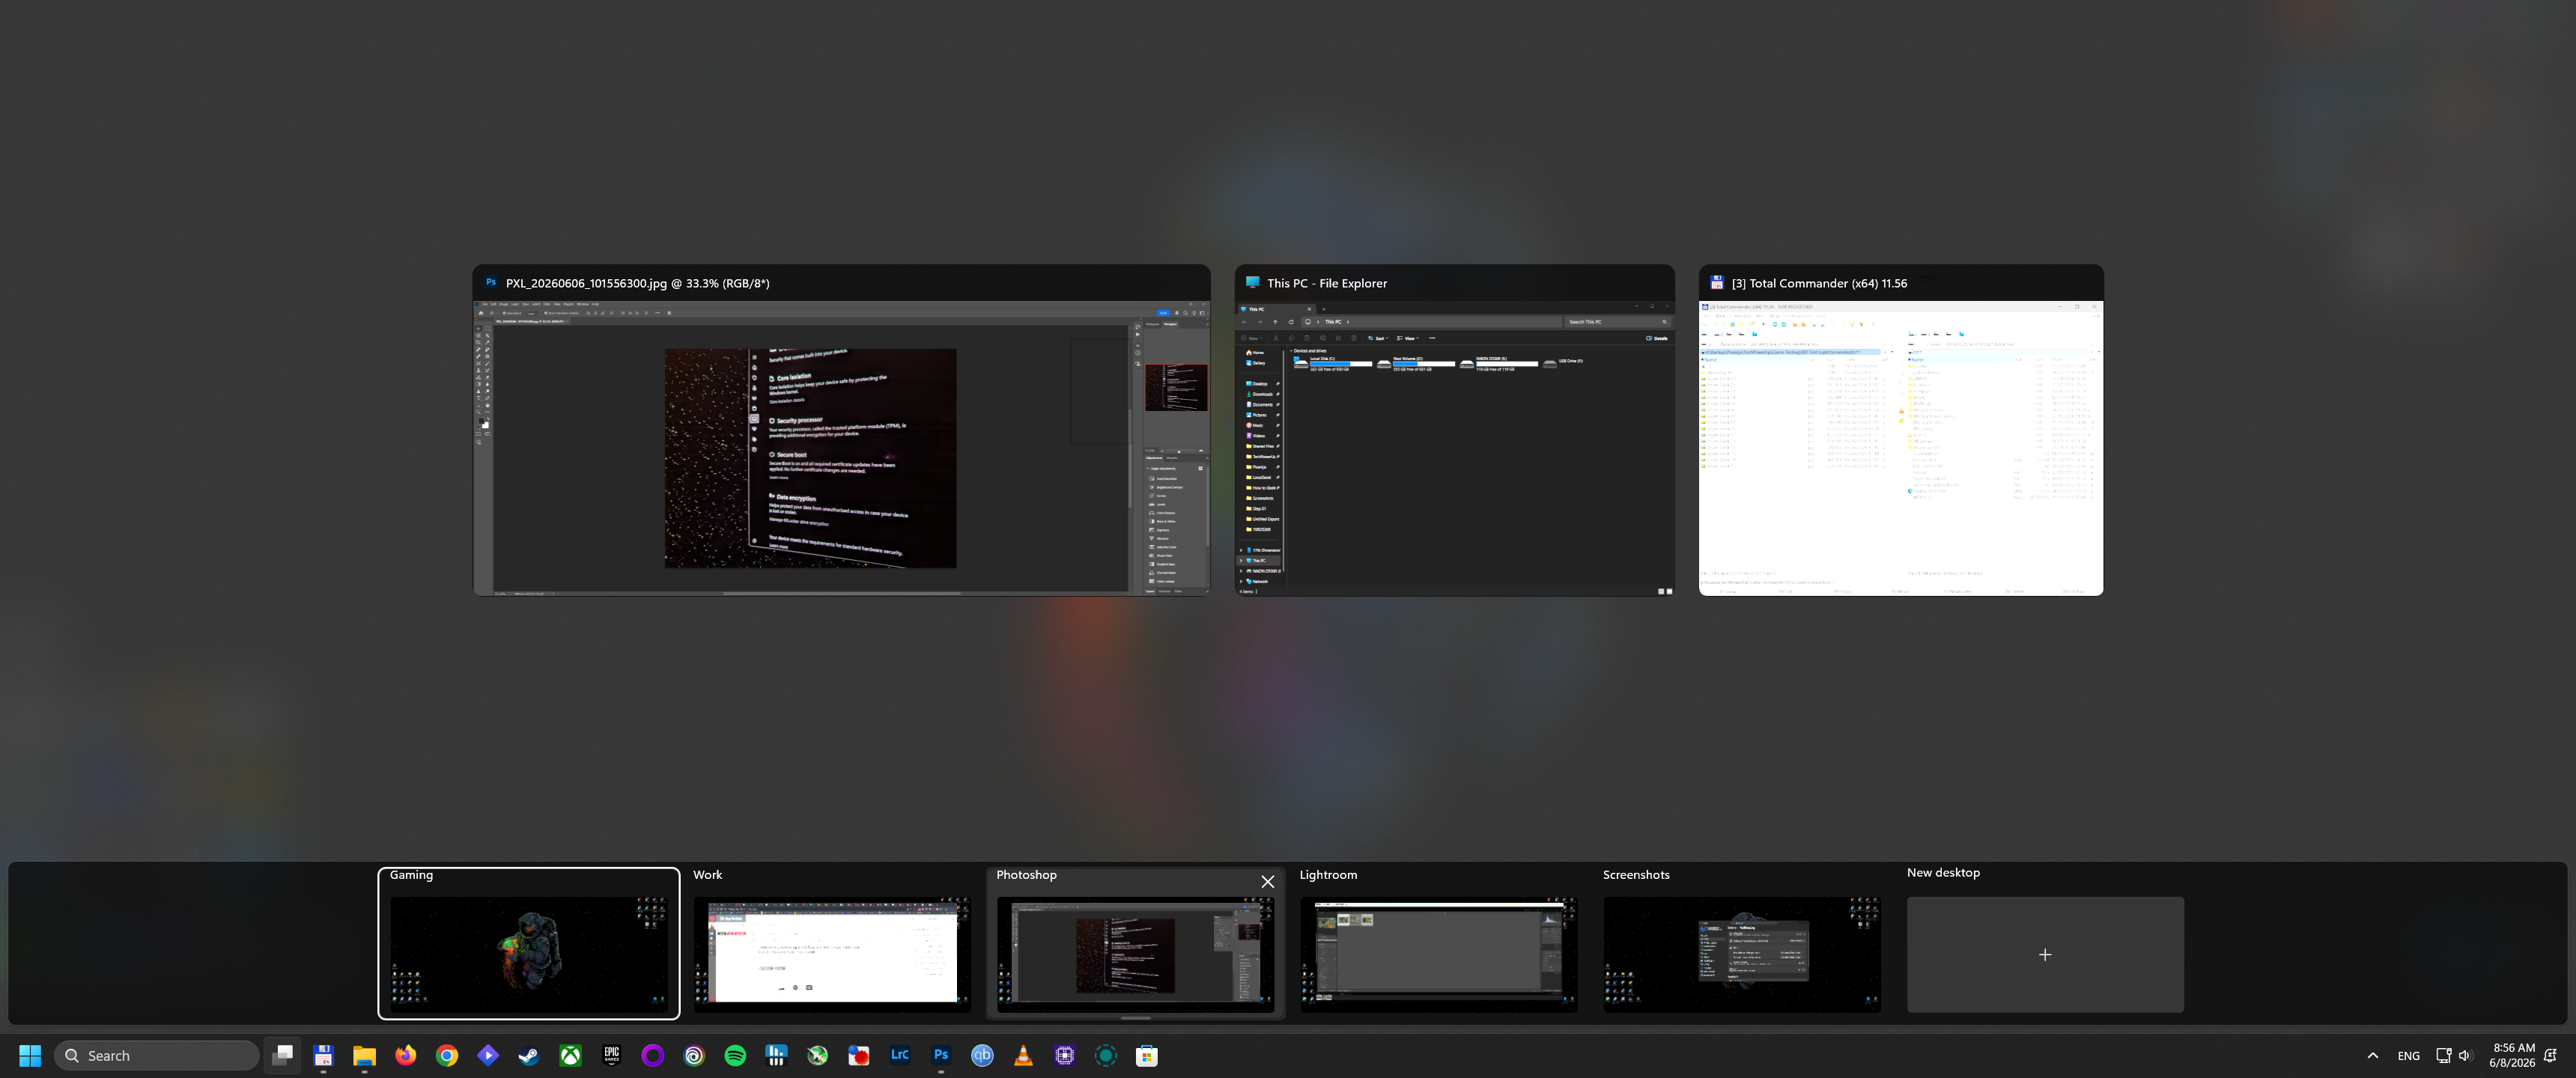This screenshot has height=1078, width=2576.
Task: Open Spotify from the taskbar
Action: (735, 1055)
